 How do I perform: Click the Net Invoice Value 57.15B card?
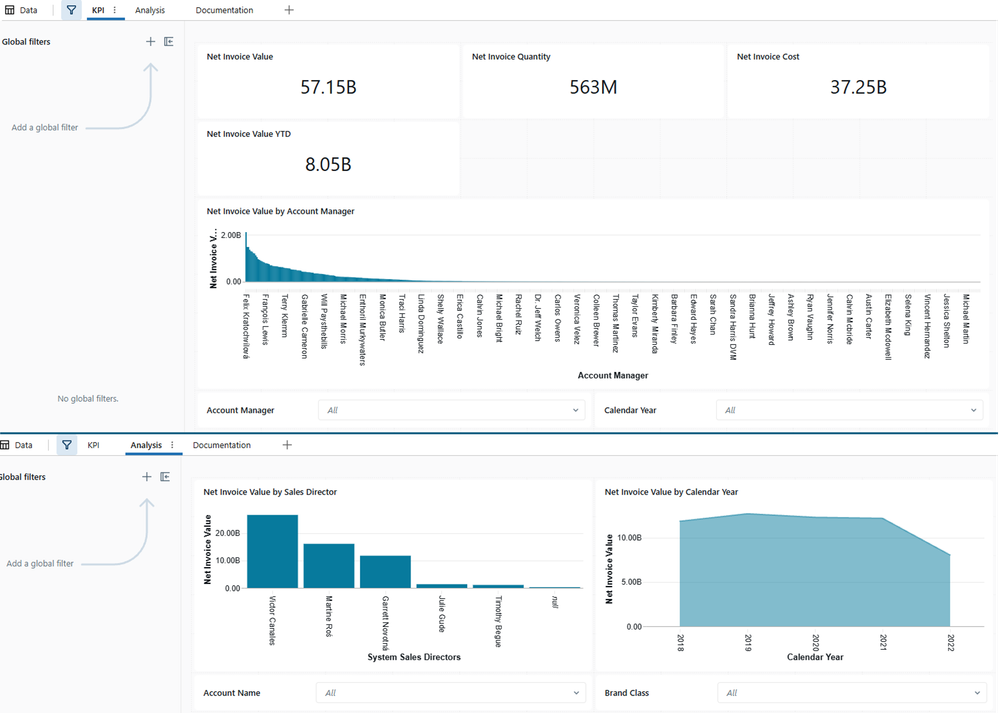coord(328,81)
